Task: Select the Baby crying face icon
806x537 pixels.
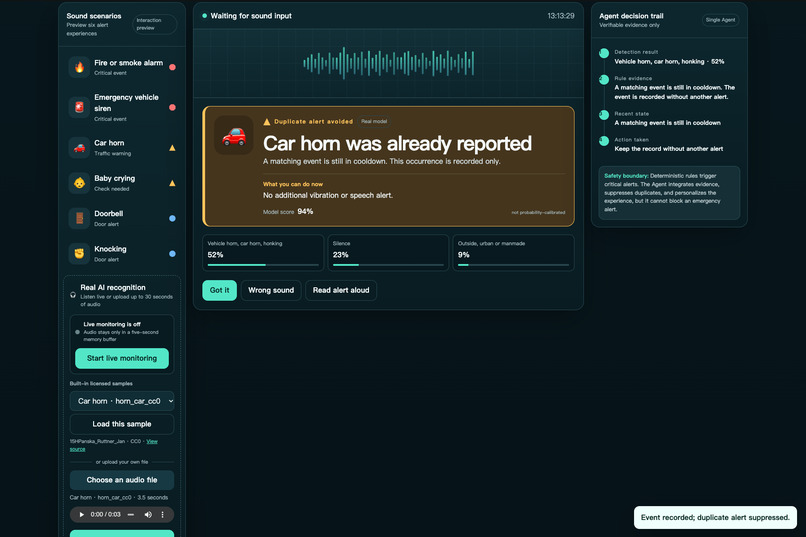Action: click(x=79, y=183)
